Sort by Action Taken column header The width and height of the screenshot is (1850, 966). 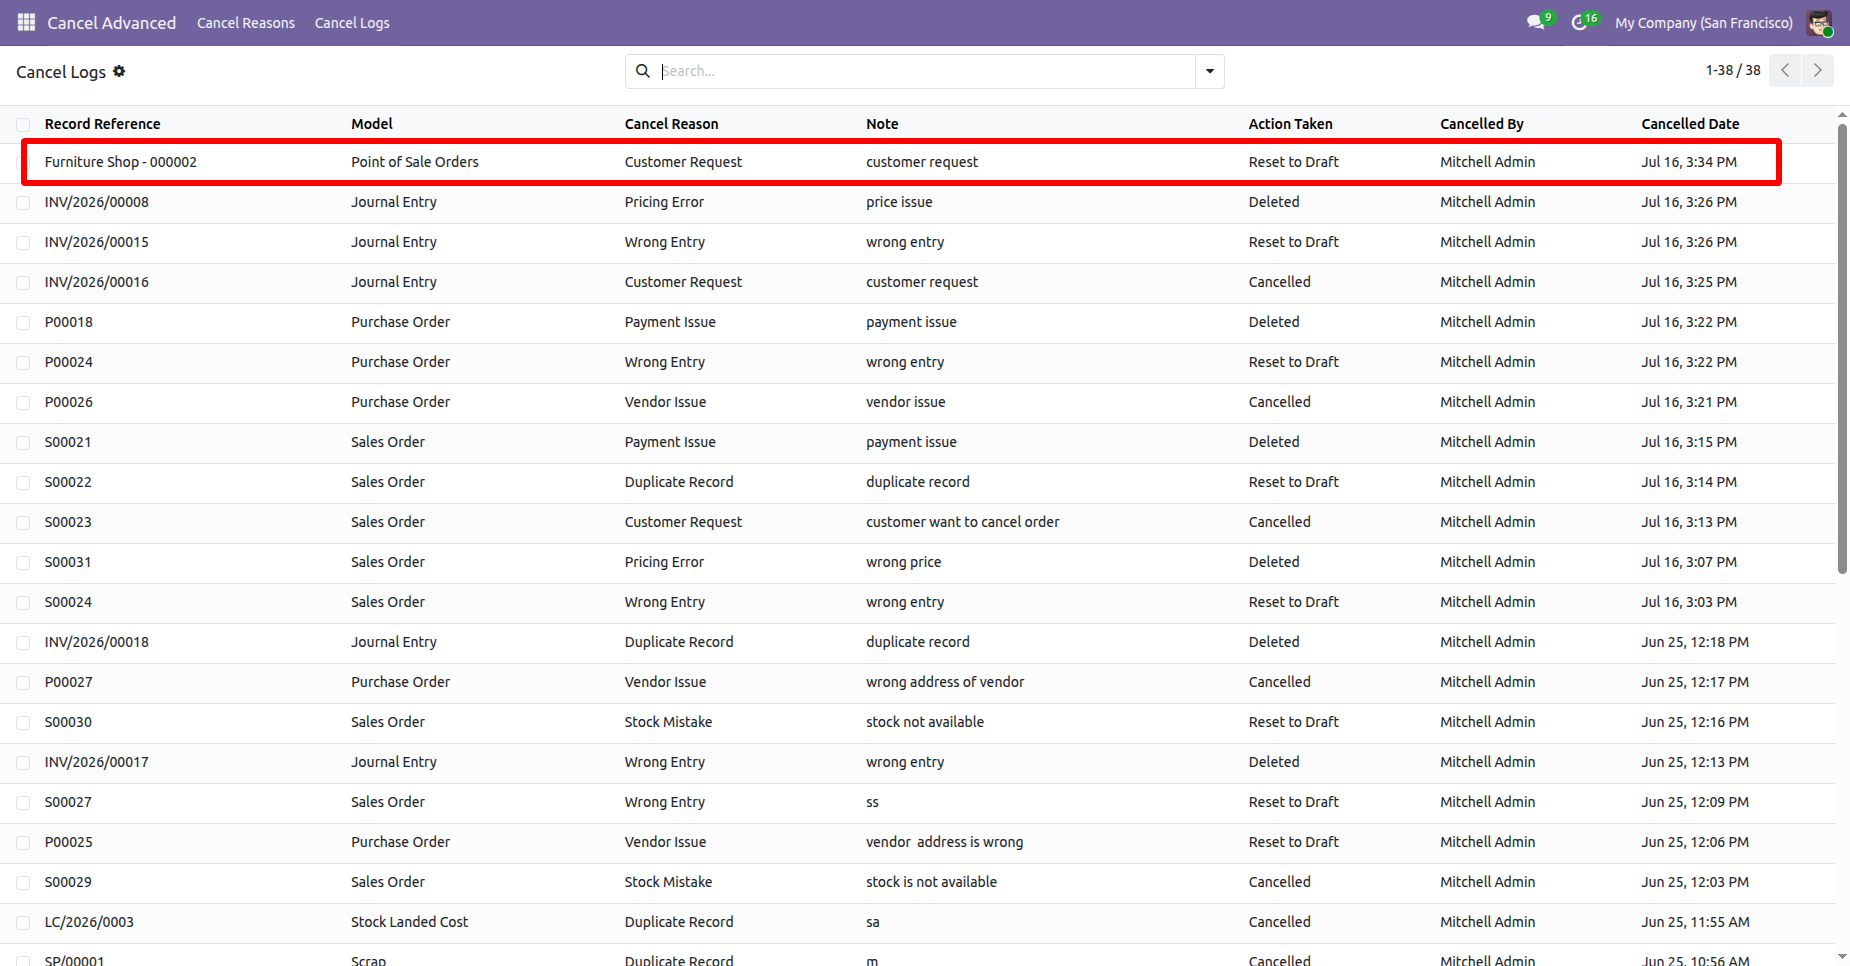point(1290,124)
